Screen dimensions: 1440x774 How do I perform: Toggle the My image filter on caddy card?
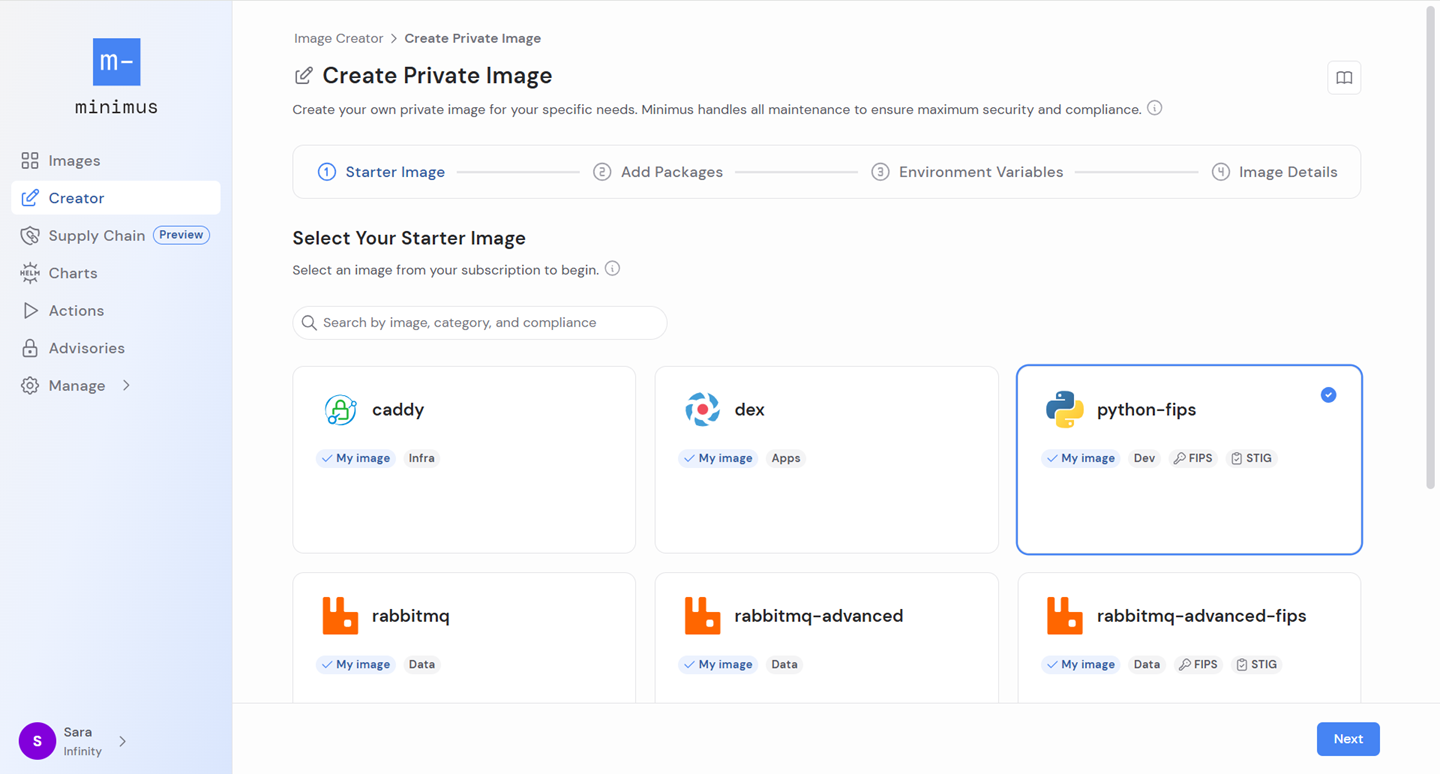(355, 458)
